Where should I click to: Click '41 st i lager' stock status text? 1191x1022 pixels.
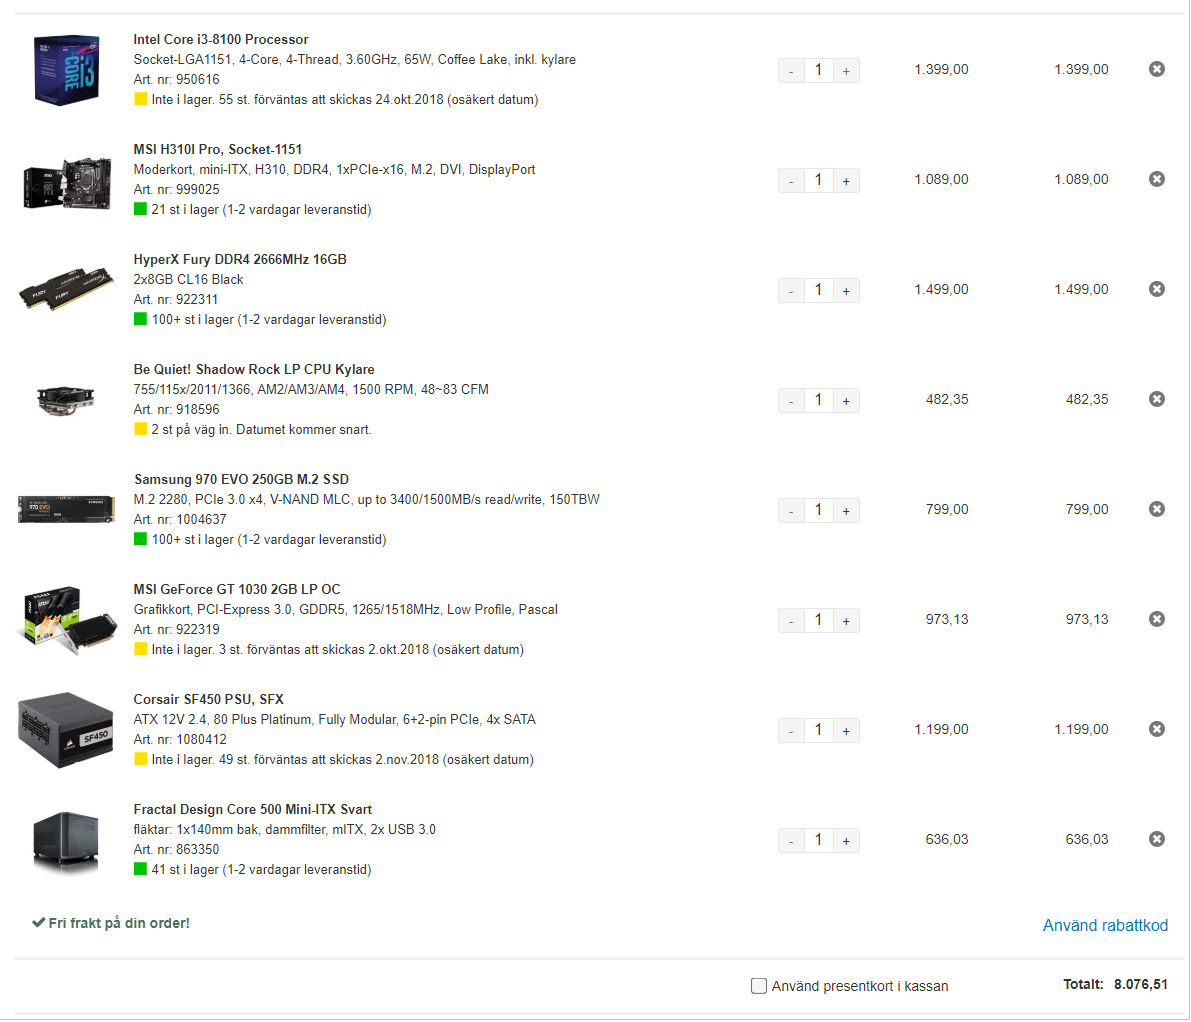pyautogui.click(x=261, y=870)
